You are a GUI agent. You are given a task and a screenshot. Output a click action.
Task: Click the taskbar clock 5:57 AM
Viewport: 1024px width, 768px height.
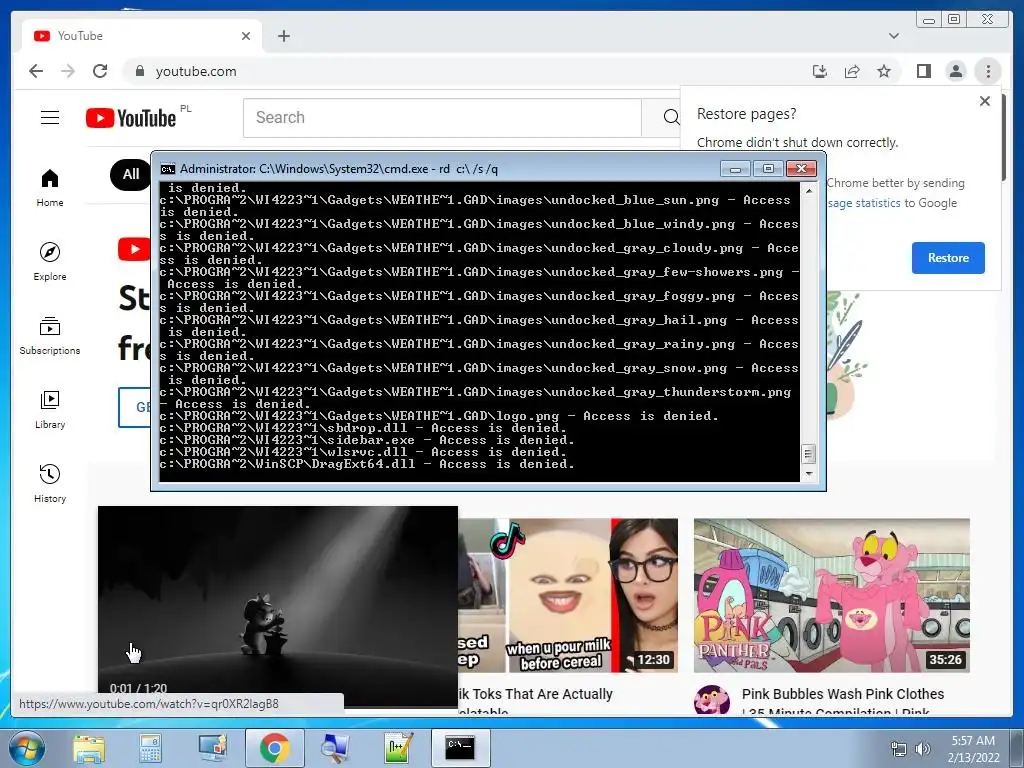pos(973,741)
